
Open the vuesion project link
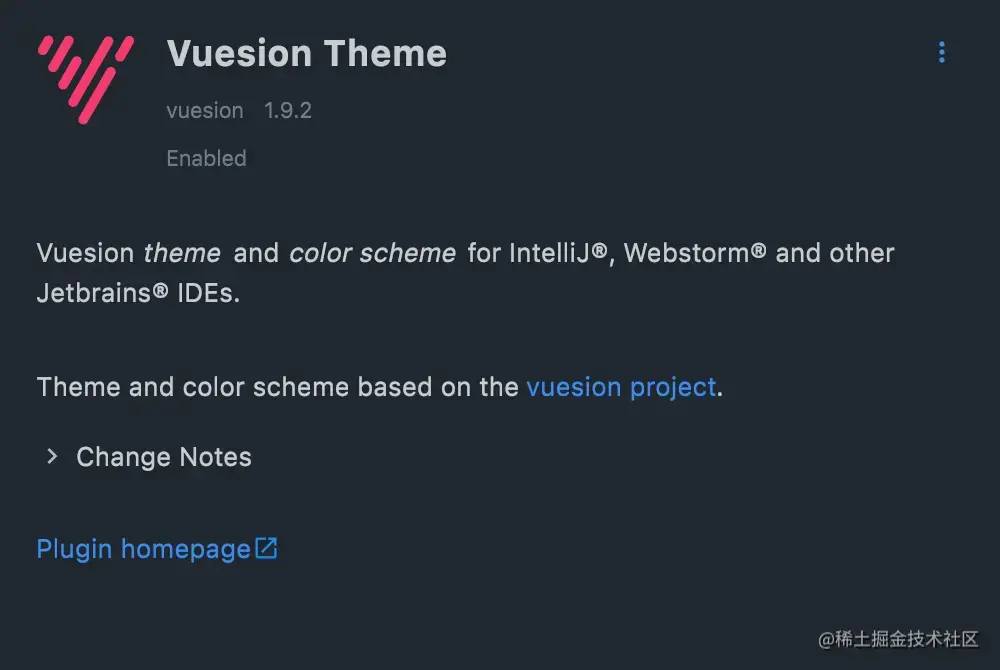pos(621,388)
